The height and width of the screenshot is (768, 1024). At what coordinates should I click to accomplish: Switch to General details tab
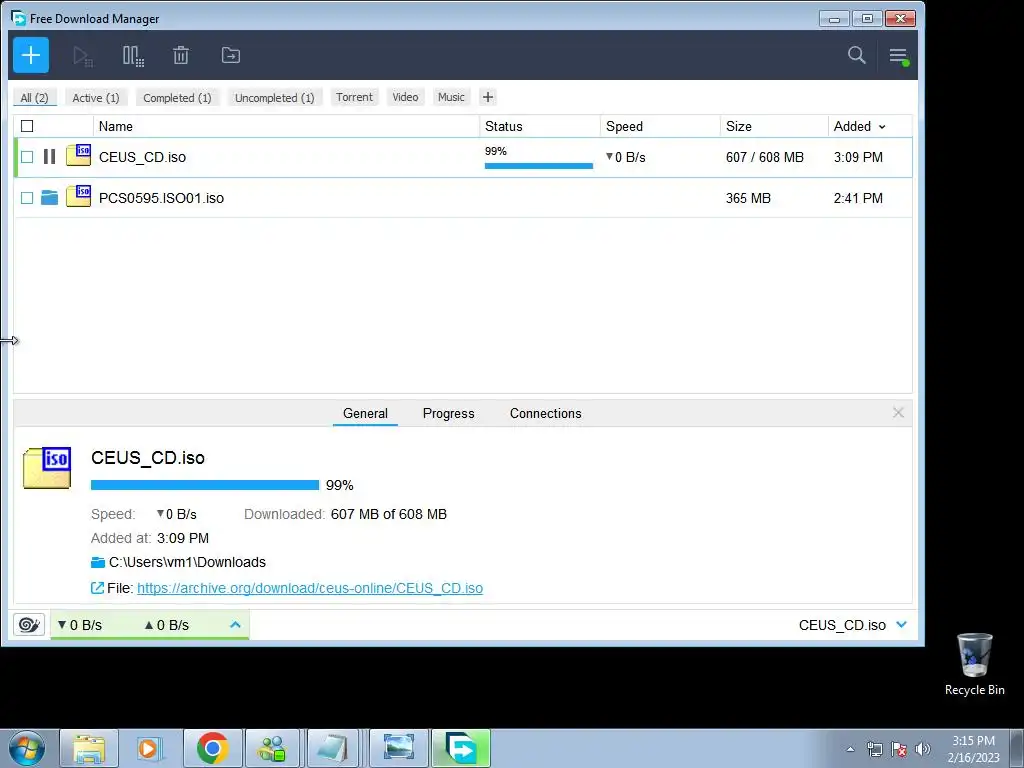[365, 413]
